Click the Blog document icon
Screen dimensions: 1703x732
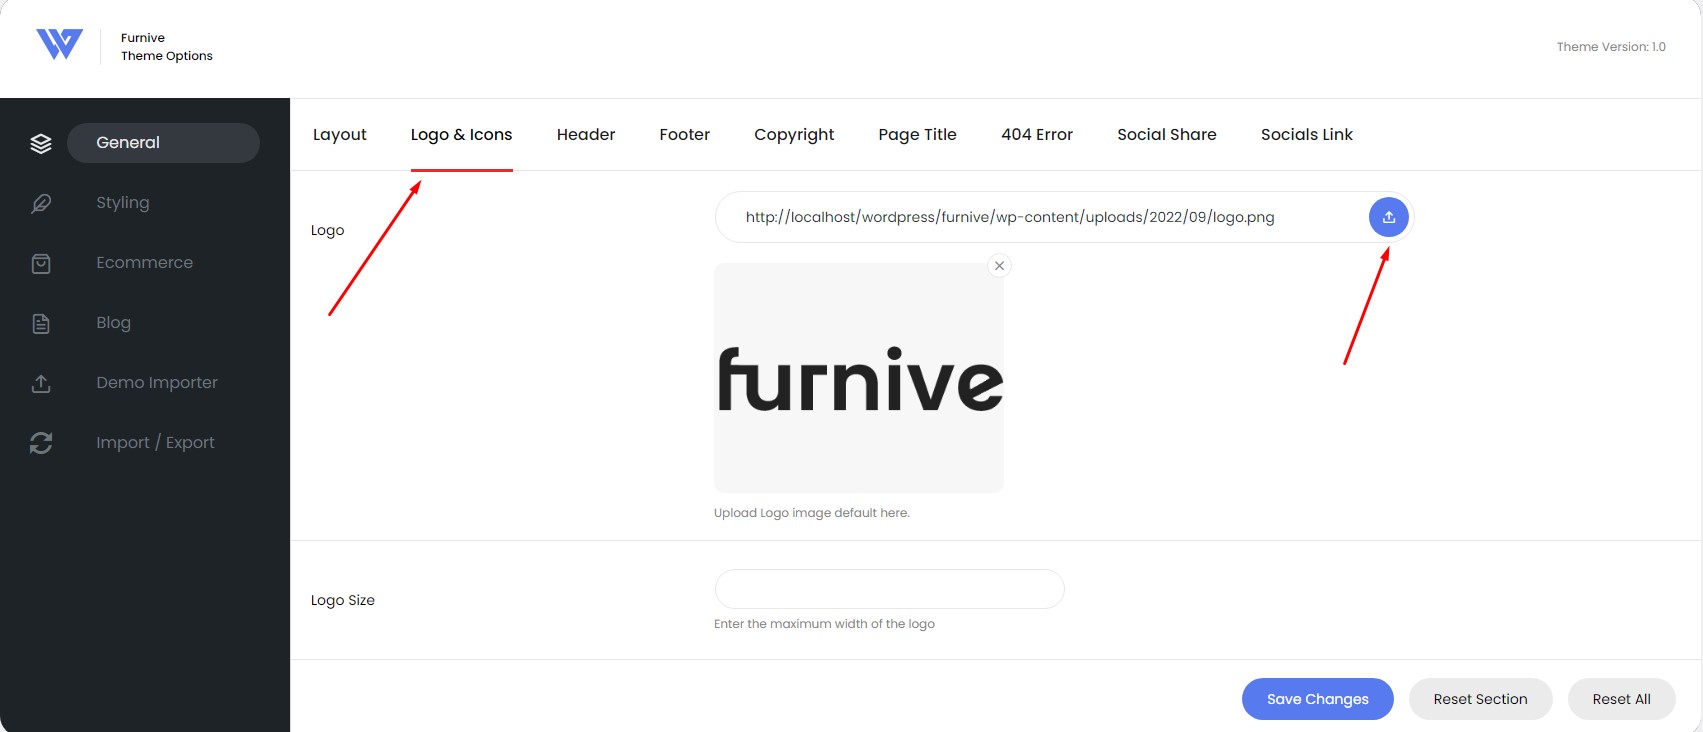(x=41, y=323)
